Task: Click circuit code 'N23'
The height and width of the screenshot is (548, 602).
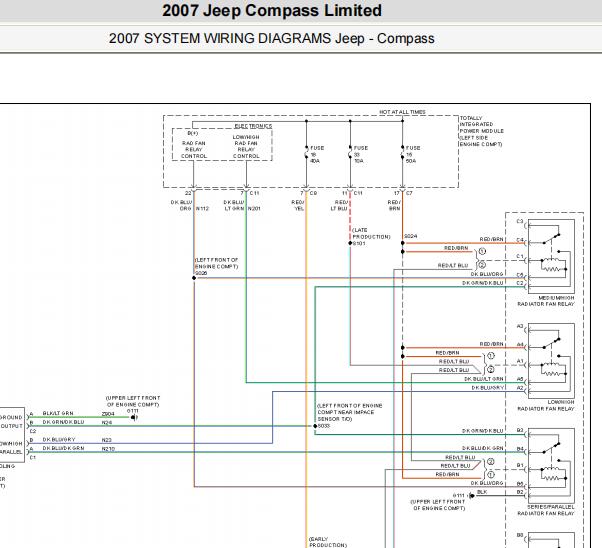Action: click(x=106, y=440)
